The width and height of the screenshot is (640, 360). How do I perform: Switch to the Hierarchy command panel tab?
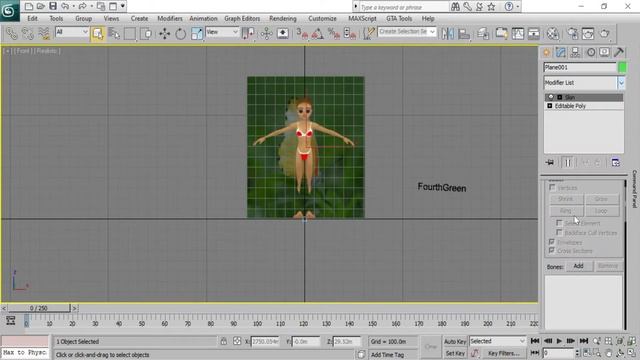click(x=576, y=52)
